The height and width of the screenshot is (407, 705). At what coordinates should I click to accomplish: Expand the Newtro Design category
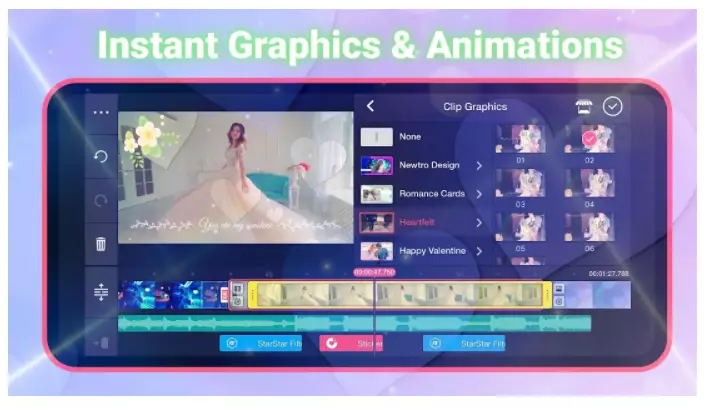(x=479, y=165)
